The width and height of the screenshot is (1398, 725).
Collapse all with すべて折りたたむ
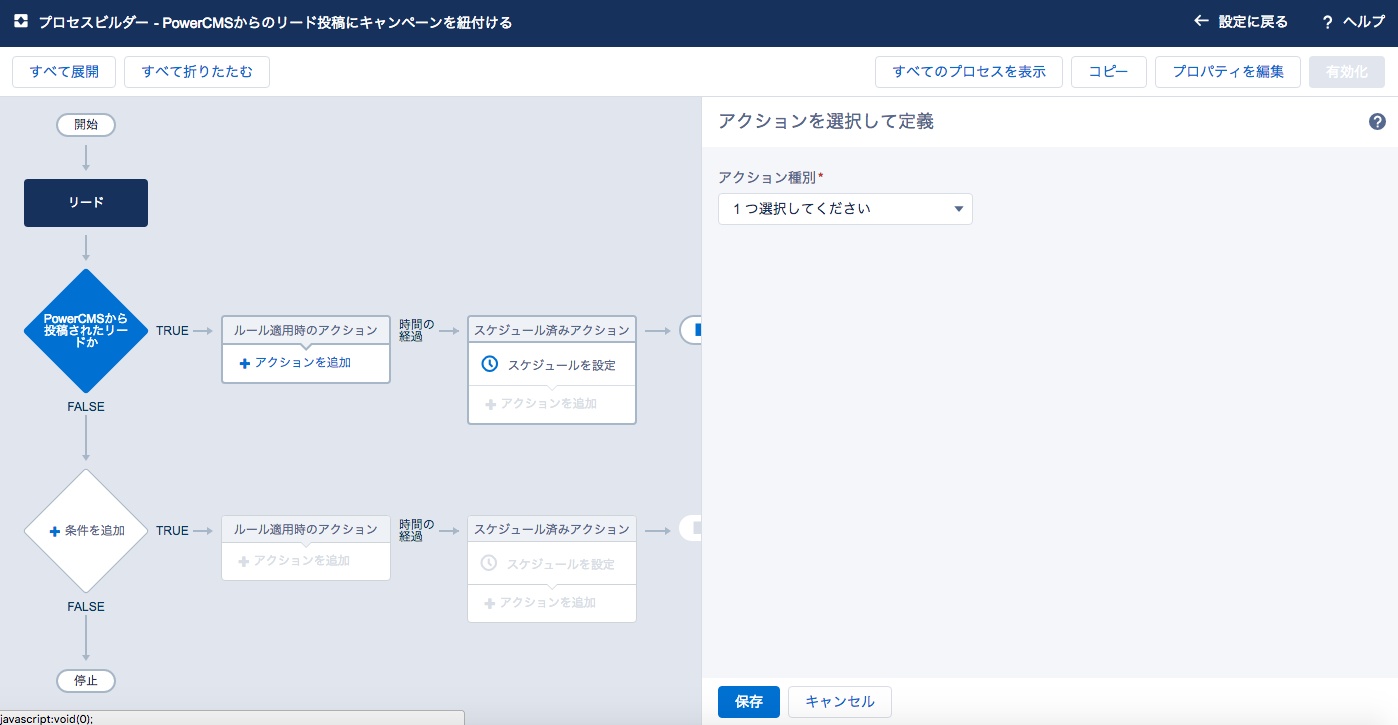pos(197,72)
